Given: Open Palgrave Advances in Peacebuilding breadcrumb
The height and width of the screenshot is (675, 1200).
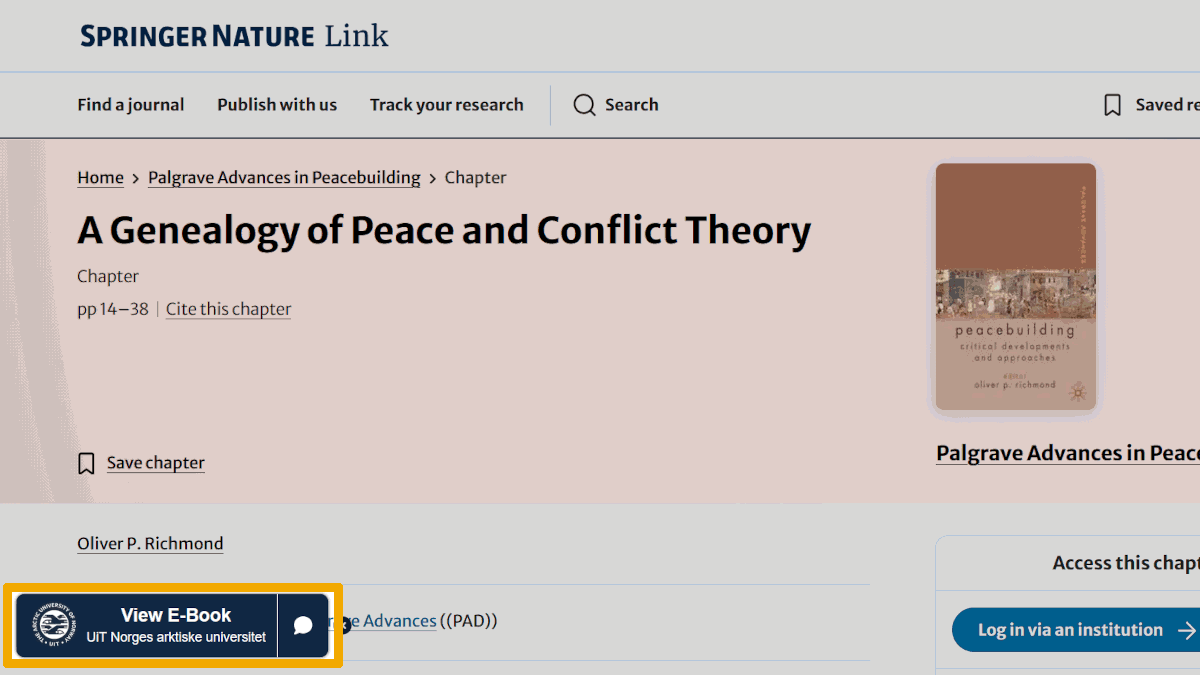Looking at the screenshot, I should [284, 178].
